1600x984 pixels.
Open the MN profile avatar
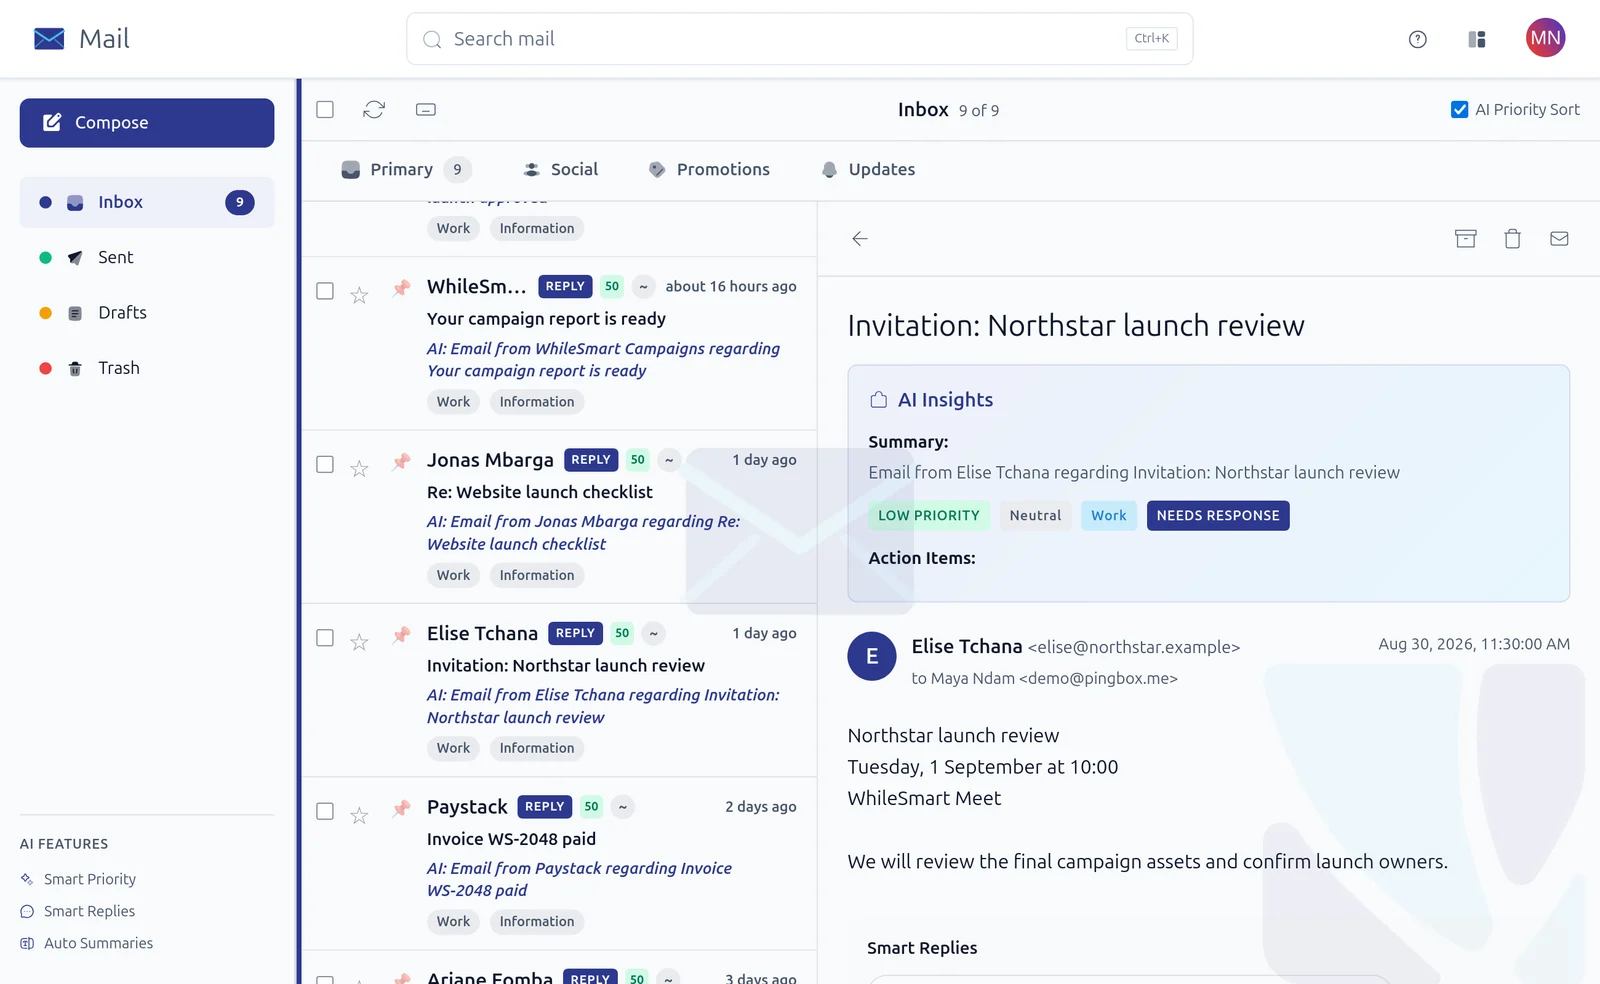1545,38
